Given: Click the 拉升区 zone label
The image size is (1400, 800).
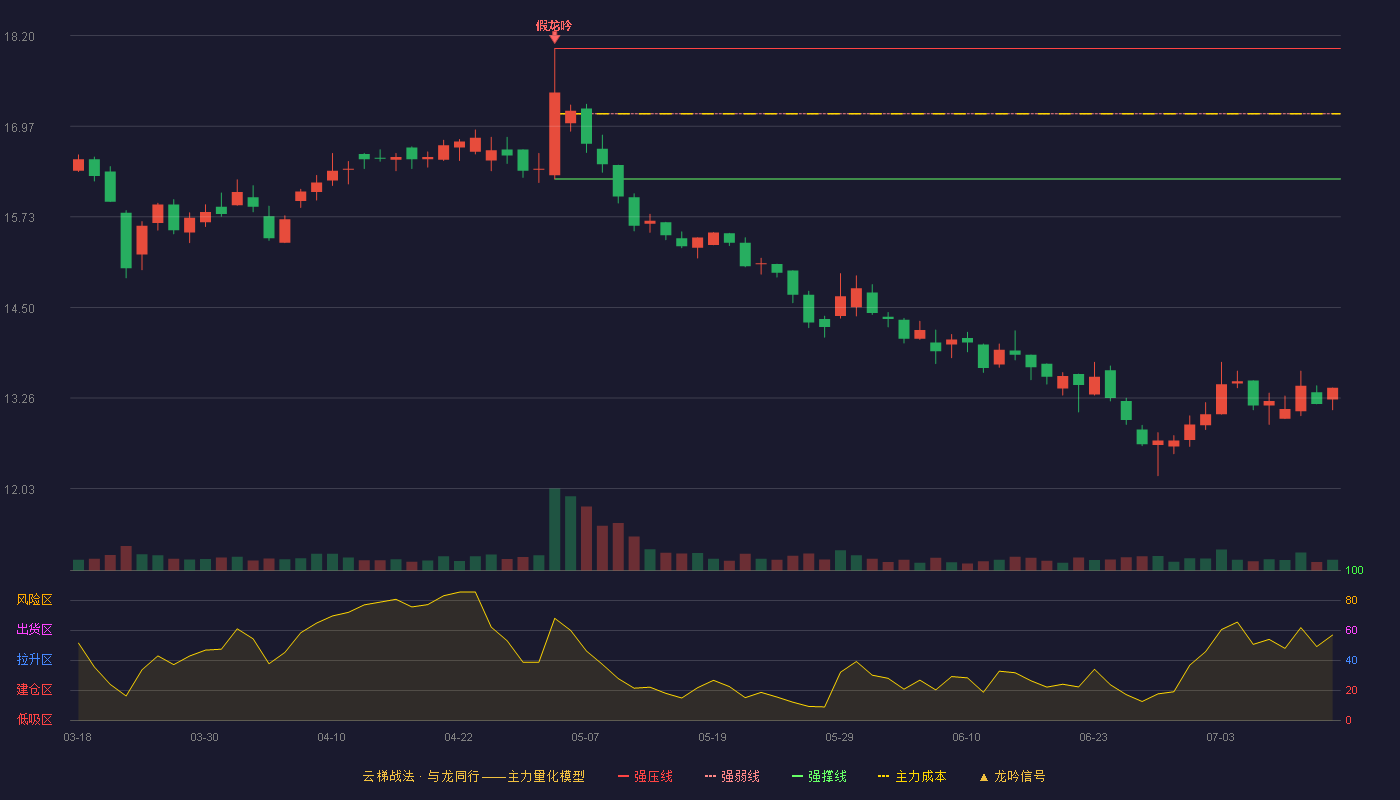Looking at the screenshot, I should 34,660.
